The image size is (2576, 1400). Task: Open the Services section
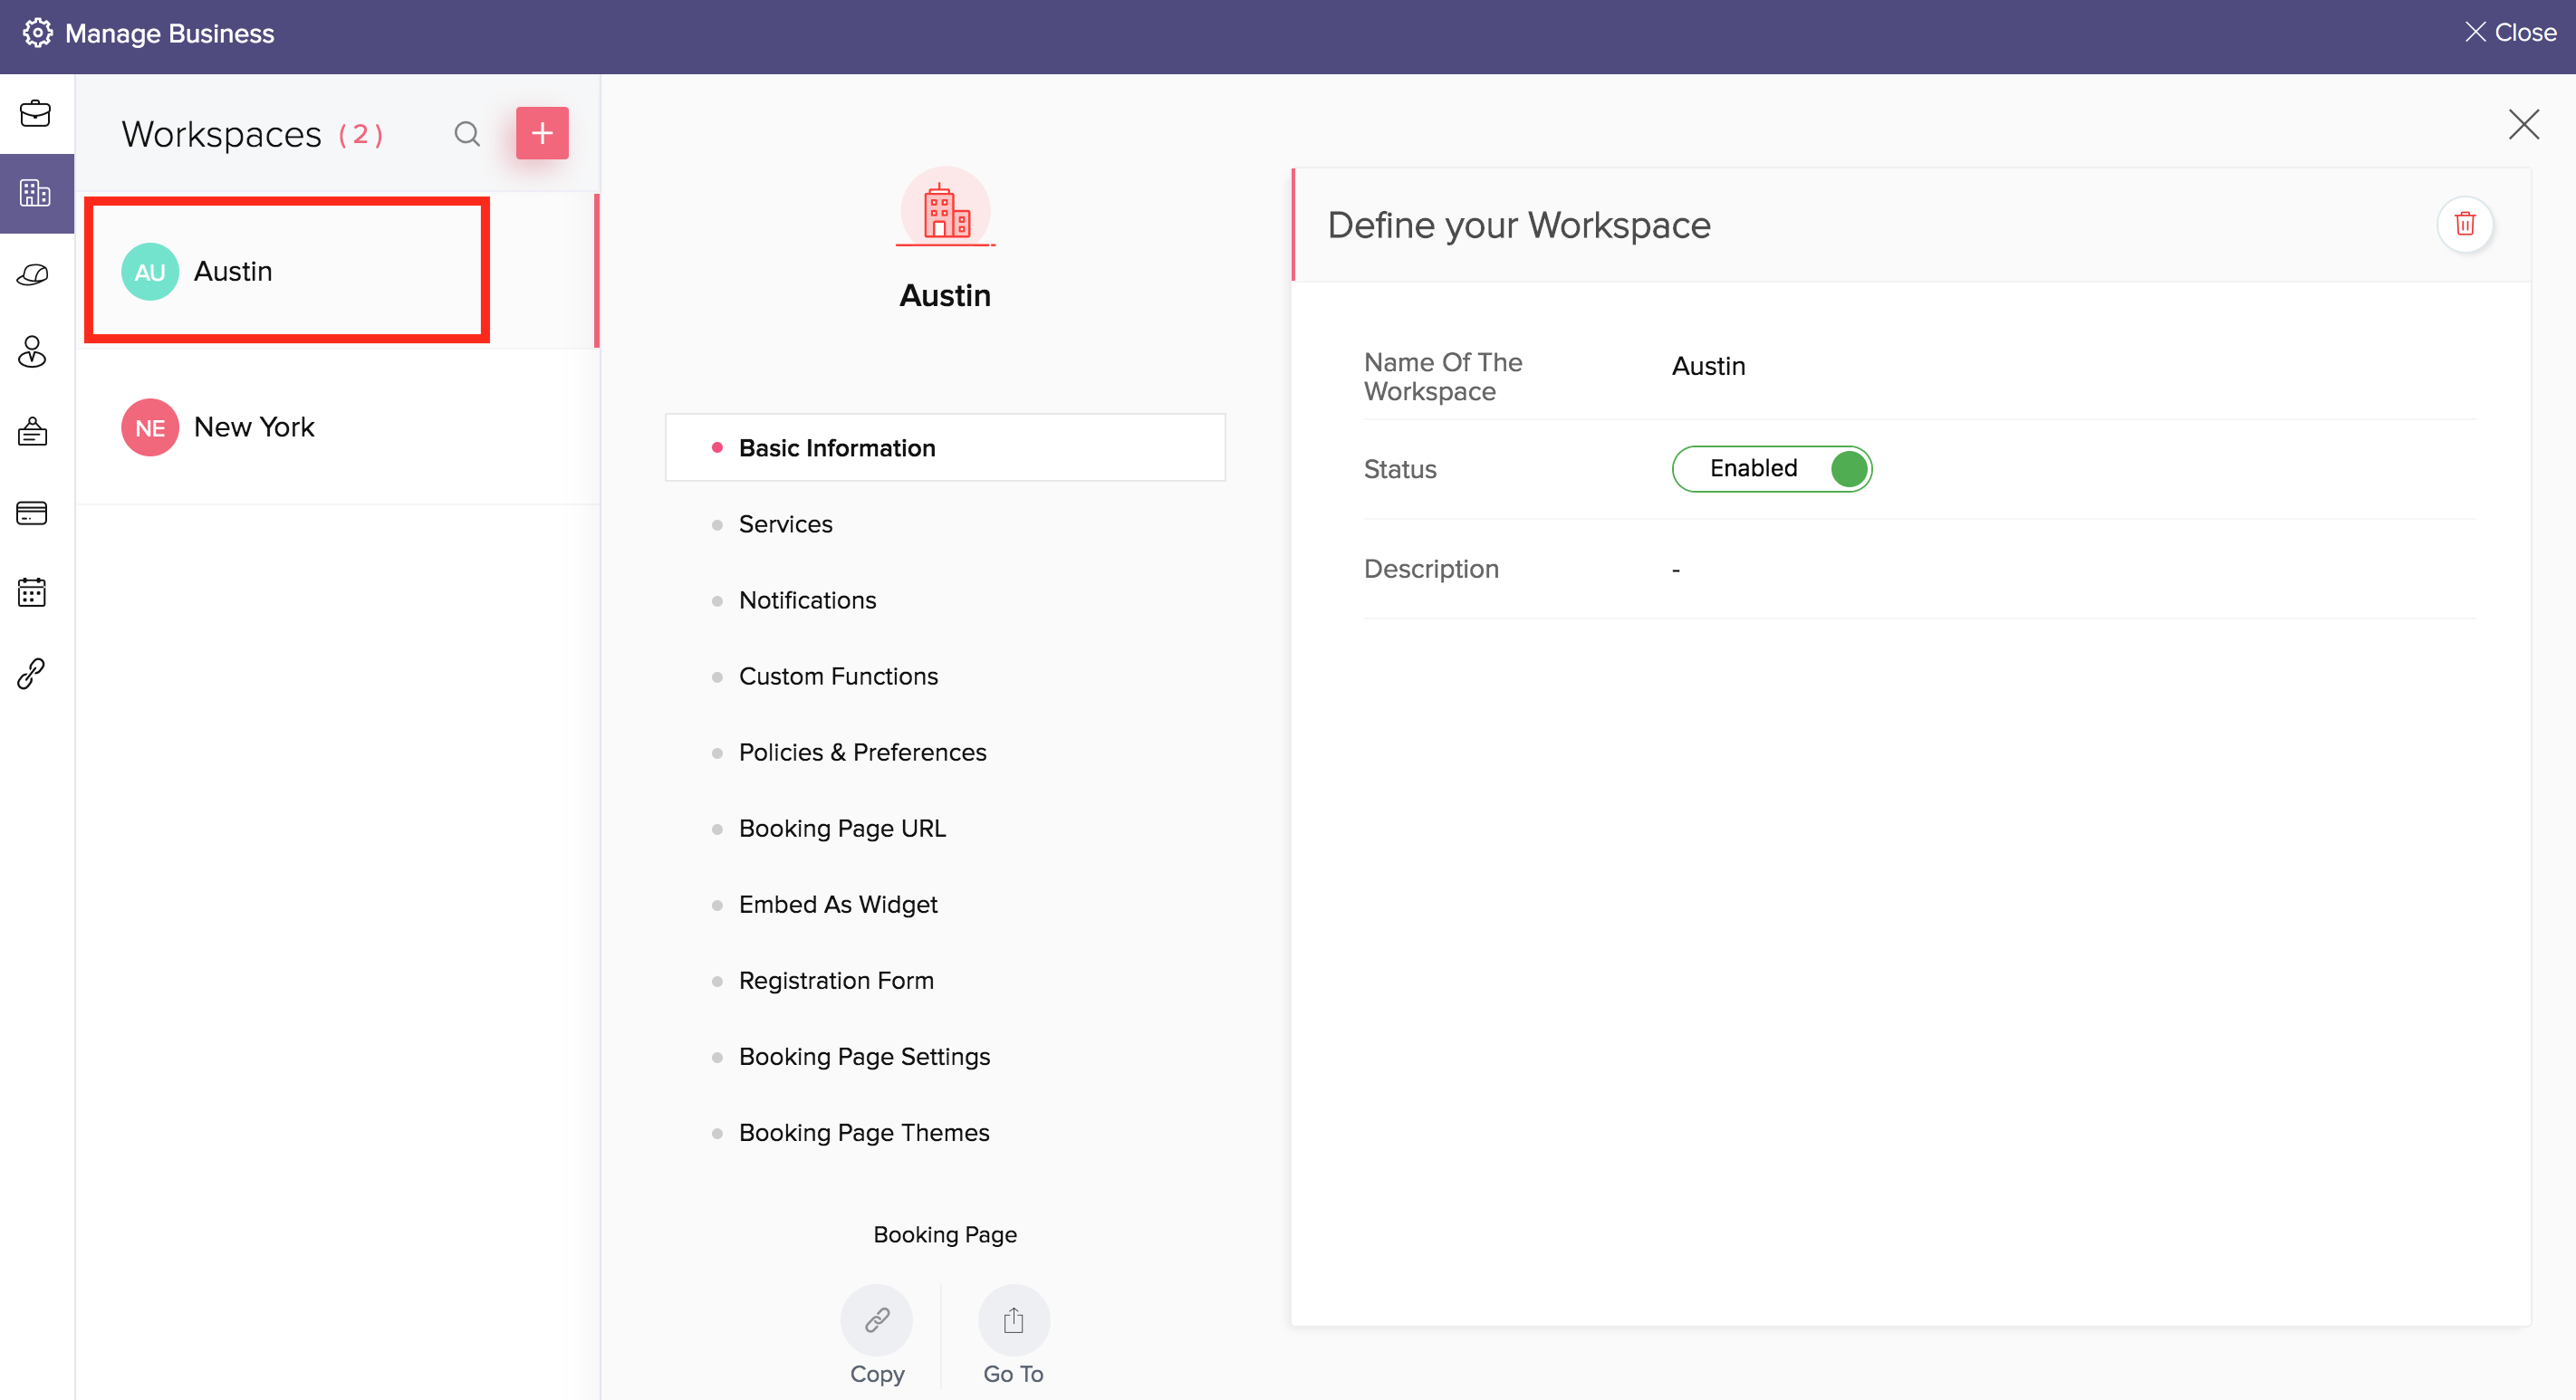[x=785, y=524]
